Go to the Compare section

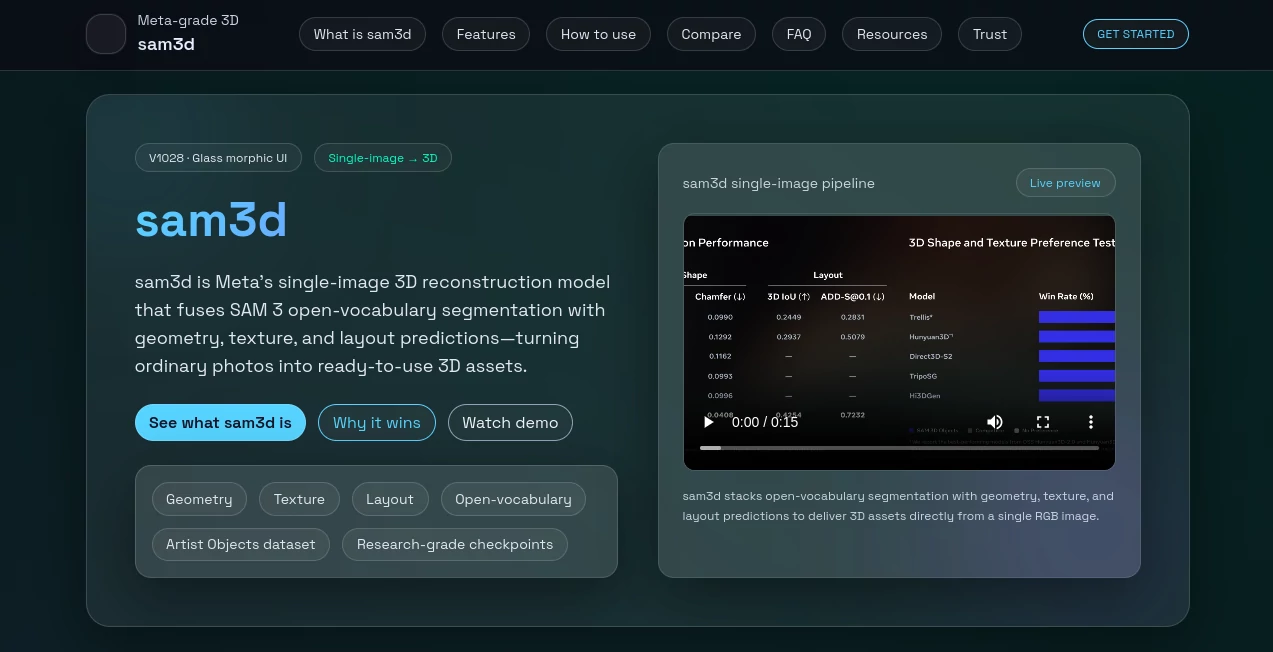(x=711, y=34)
